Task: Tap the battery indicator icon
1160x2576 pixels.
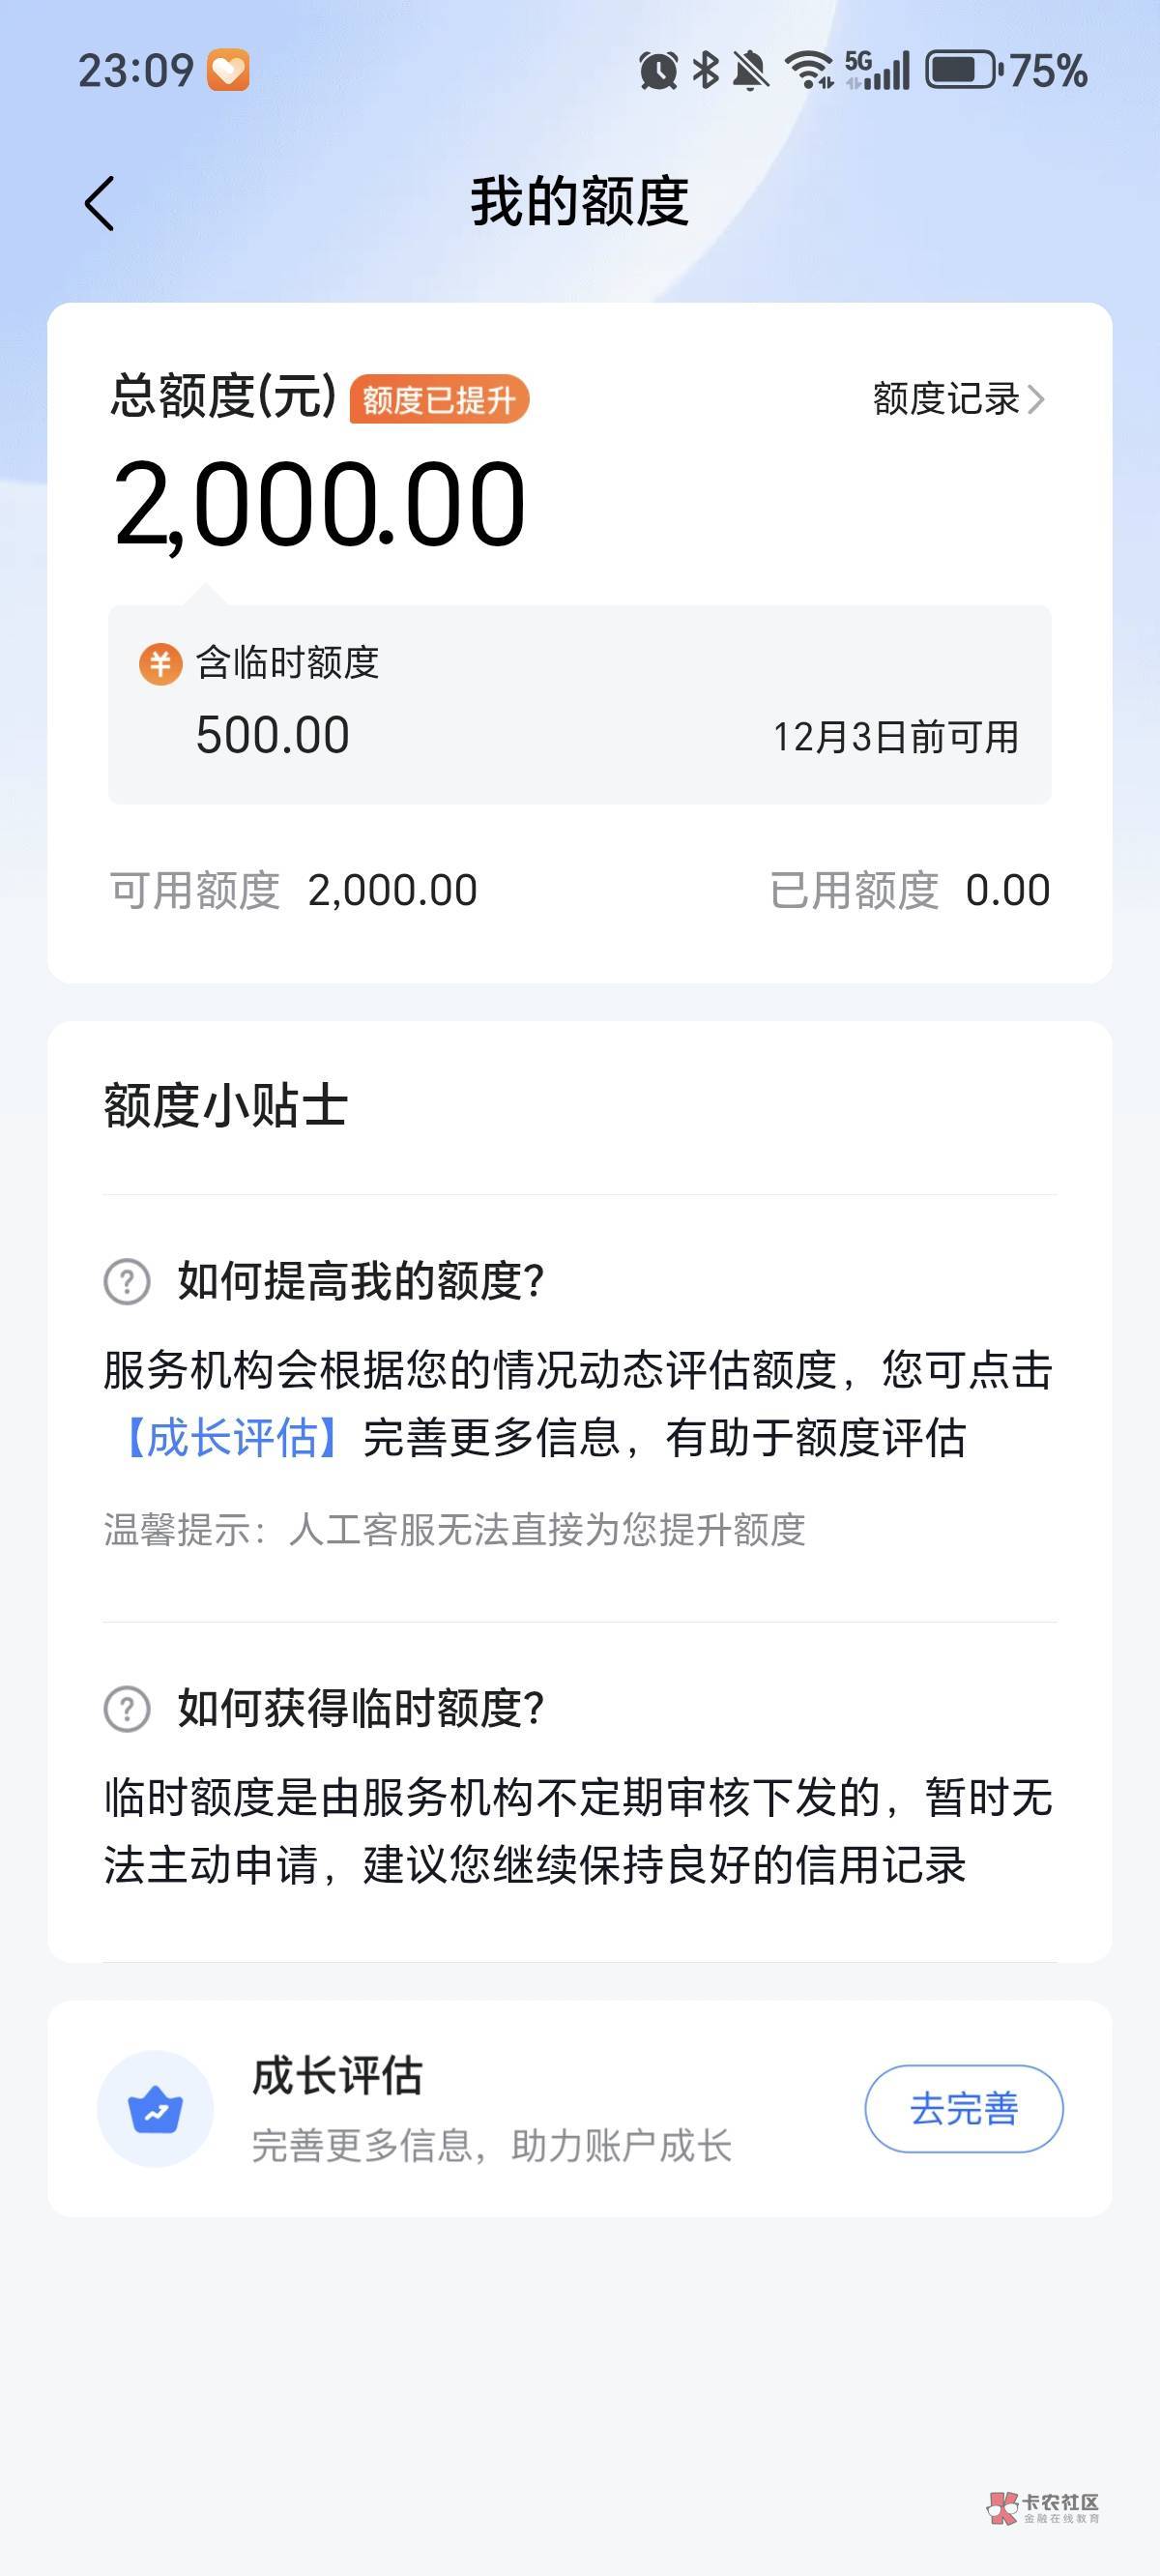Action: (963, 70)
